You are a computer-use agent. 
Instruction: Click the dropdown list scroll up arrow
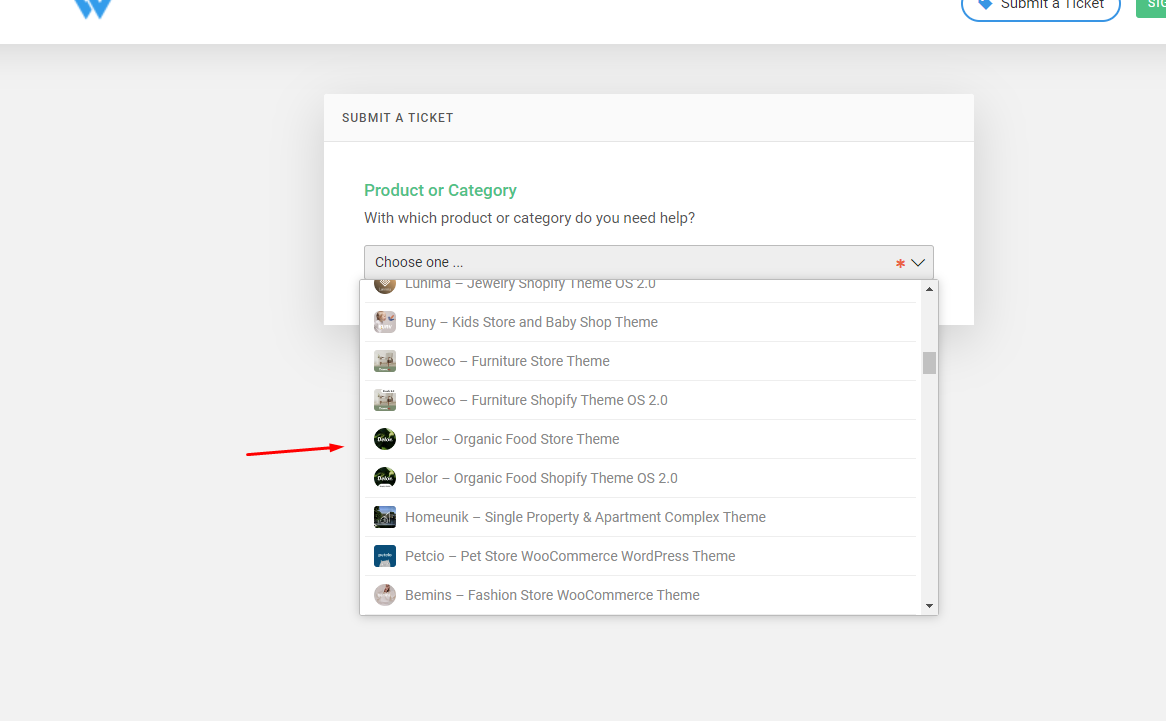click(929, 289)
